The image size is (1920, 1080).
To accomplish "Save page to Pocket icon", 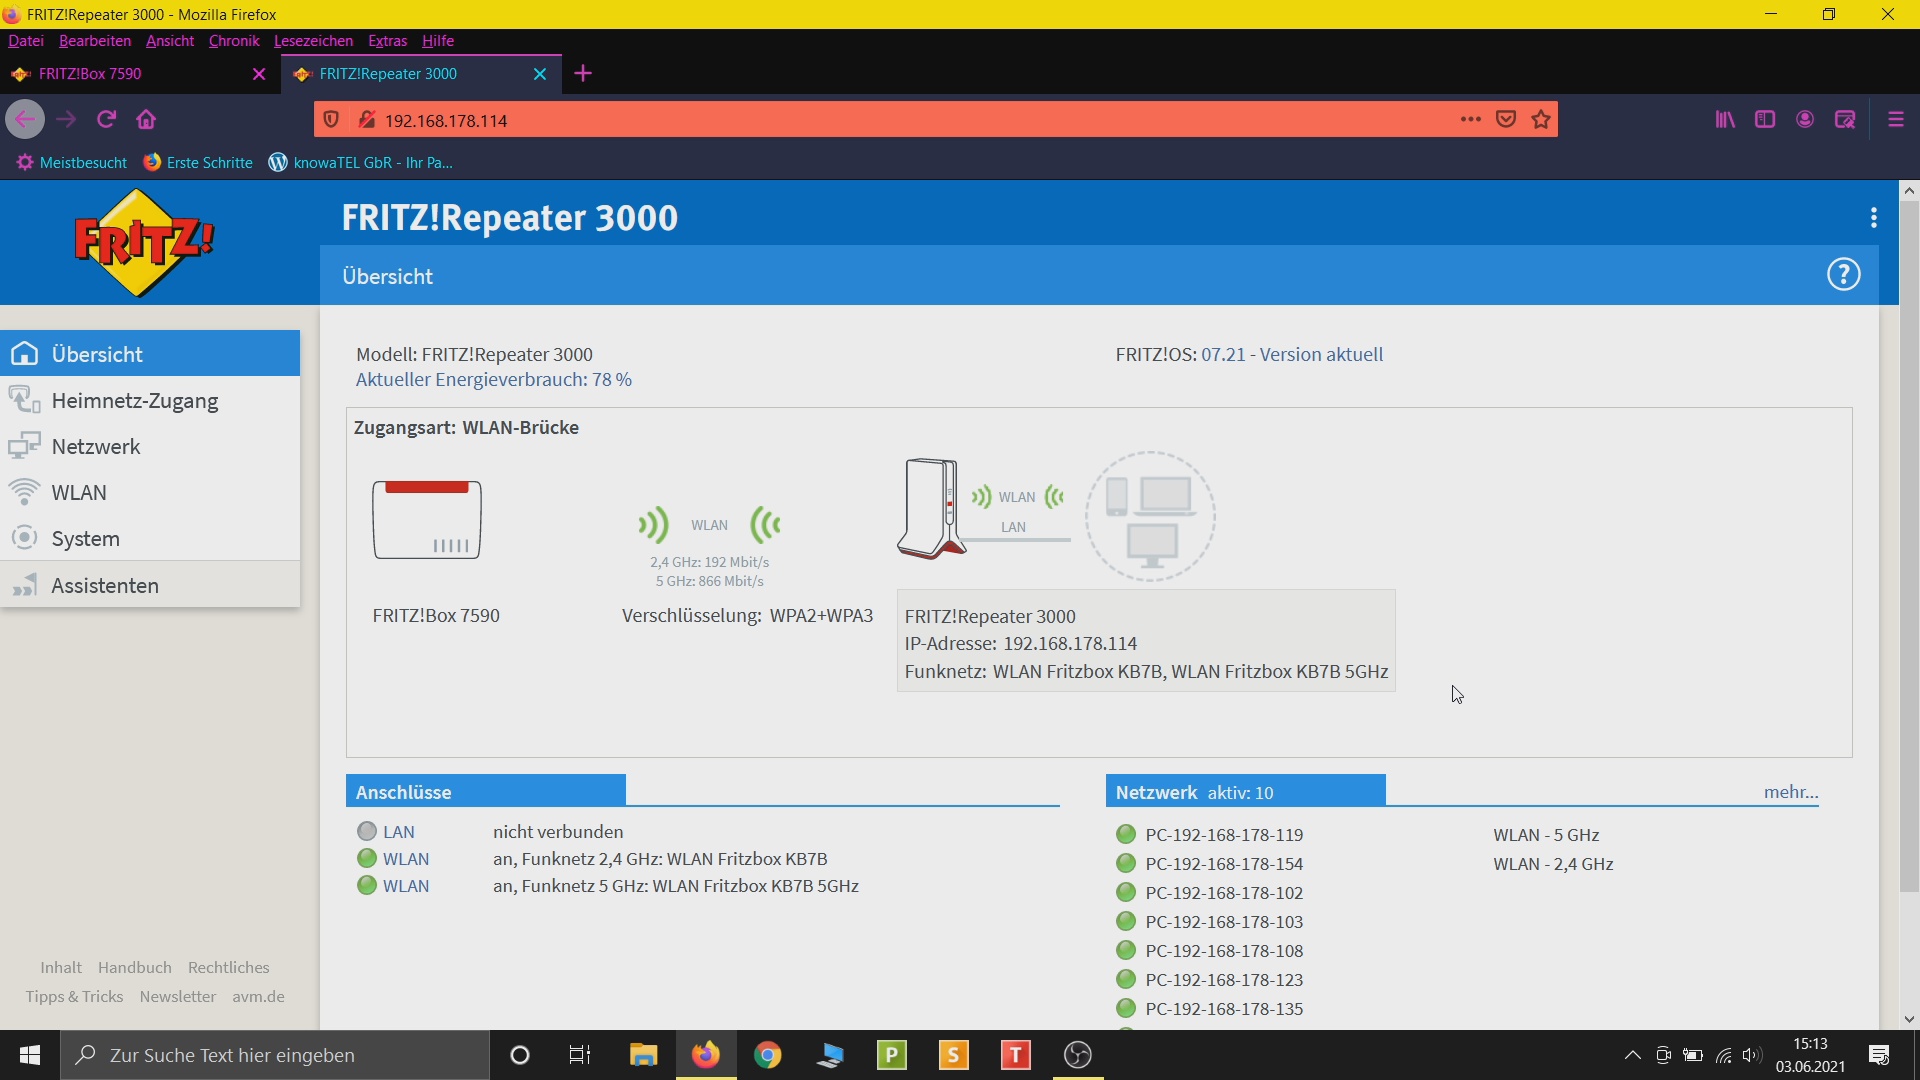I will tap(1506, 119).
